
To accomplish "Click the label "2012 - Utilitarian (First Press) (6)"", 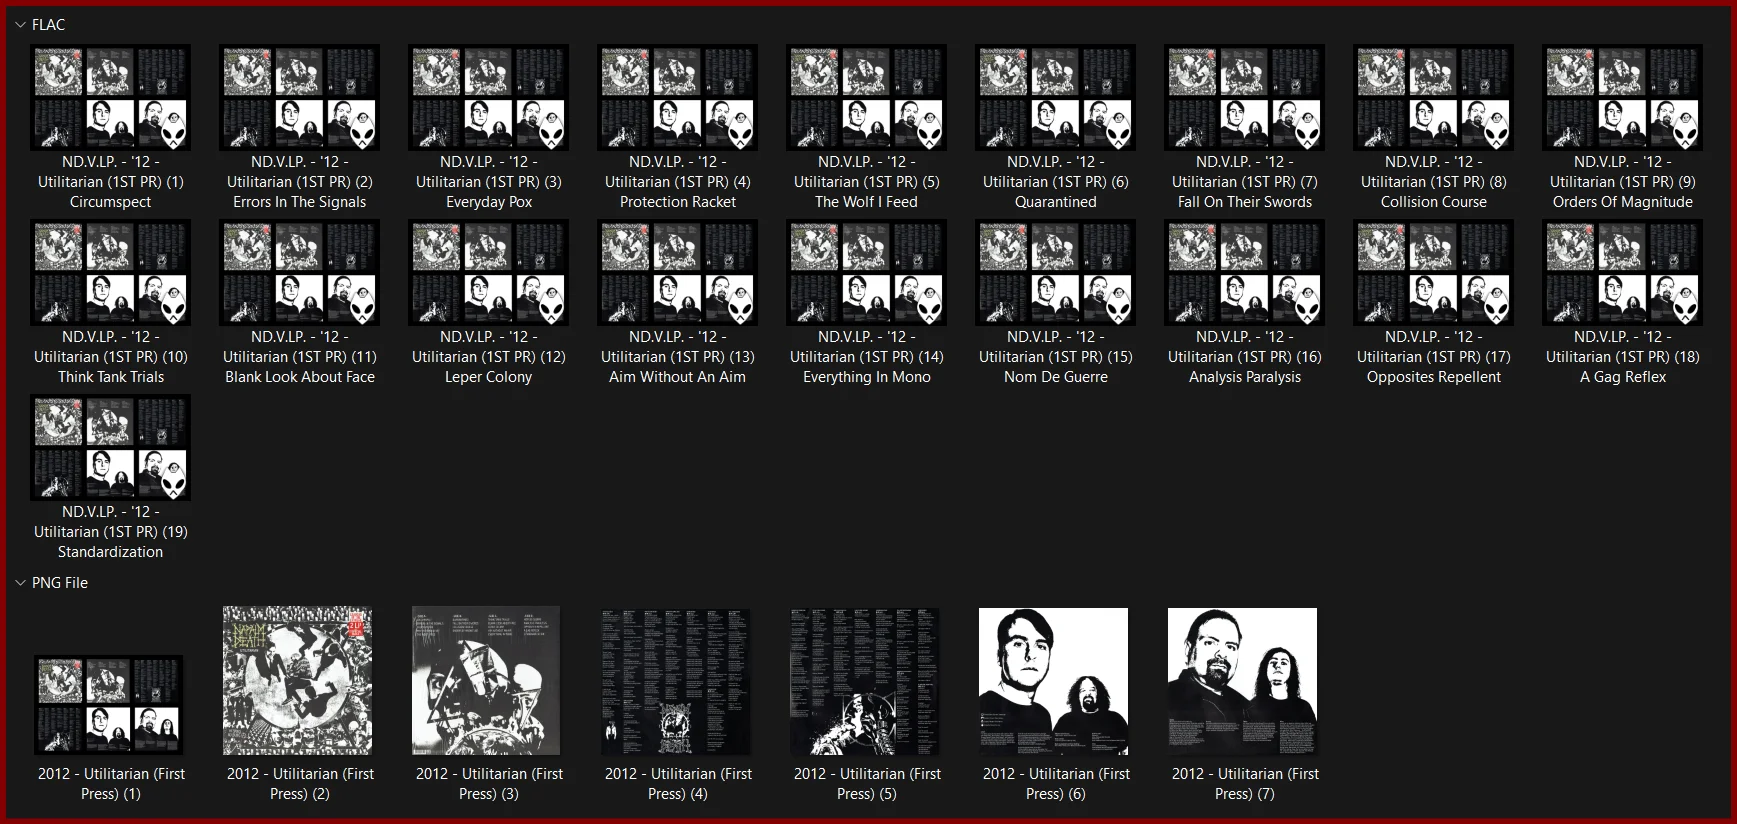I will pyautogui.click(x=1055, y=784).
